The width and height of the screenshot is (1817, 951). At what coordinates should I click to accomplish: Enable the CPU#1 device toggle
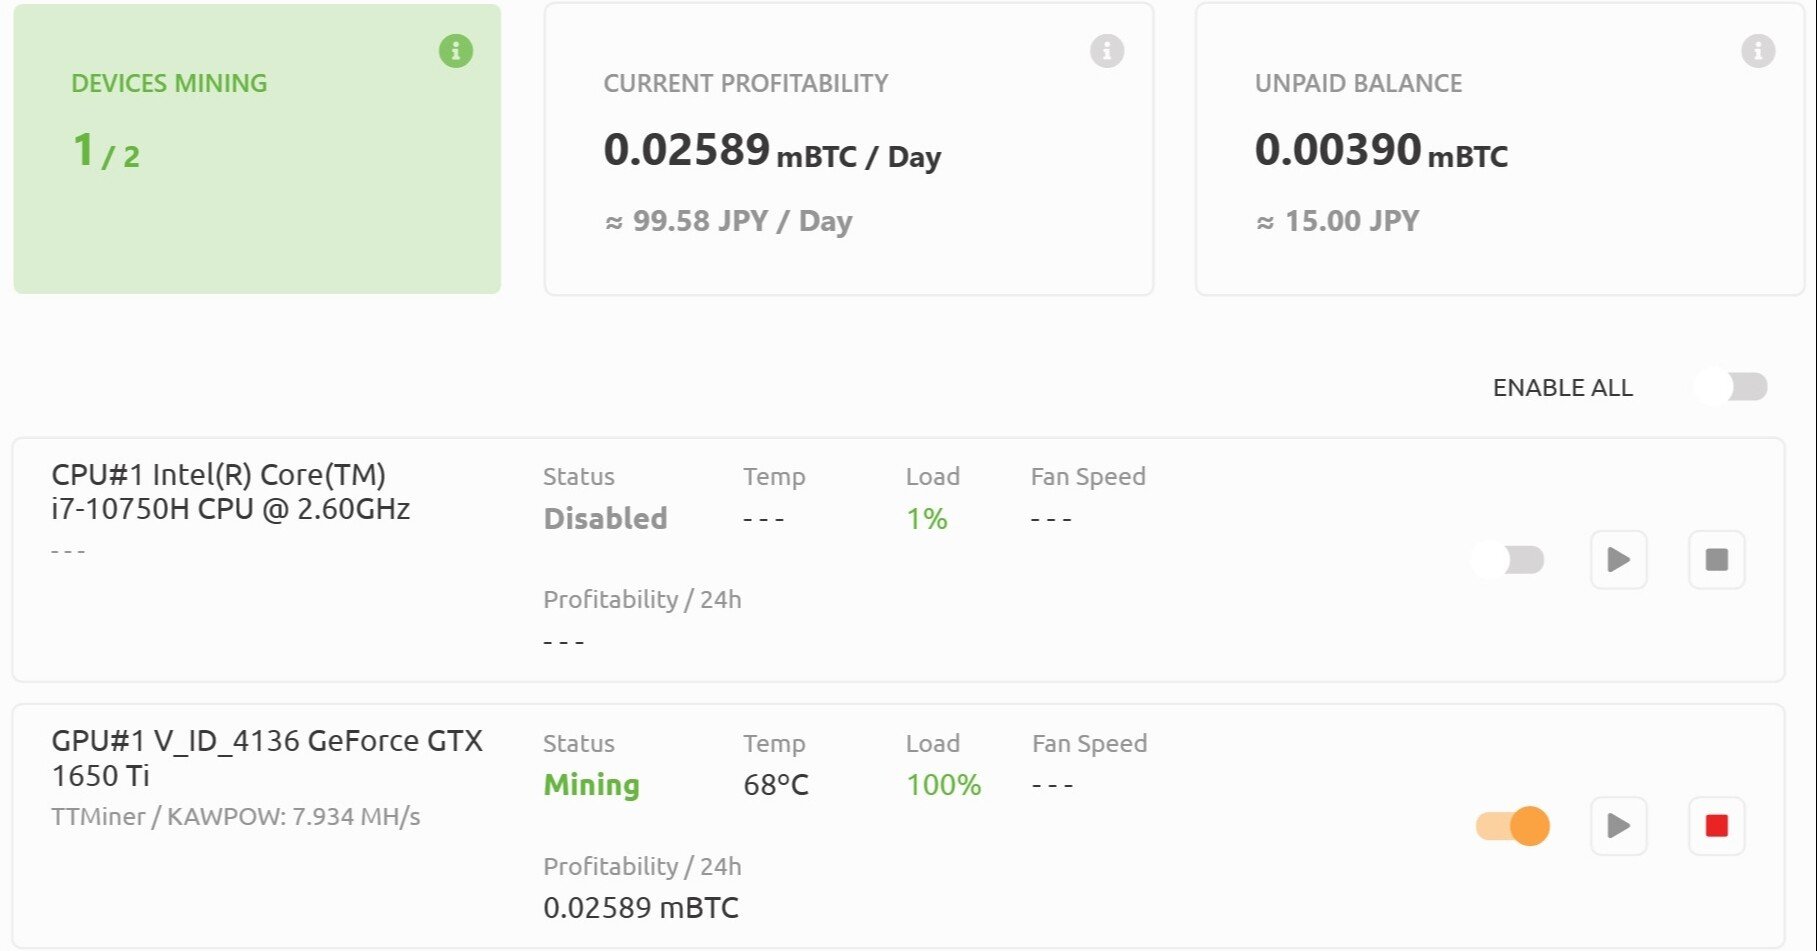1509,560
